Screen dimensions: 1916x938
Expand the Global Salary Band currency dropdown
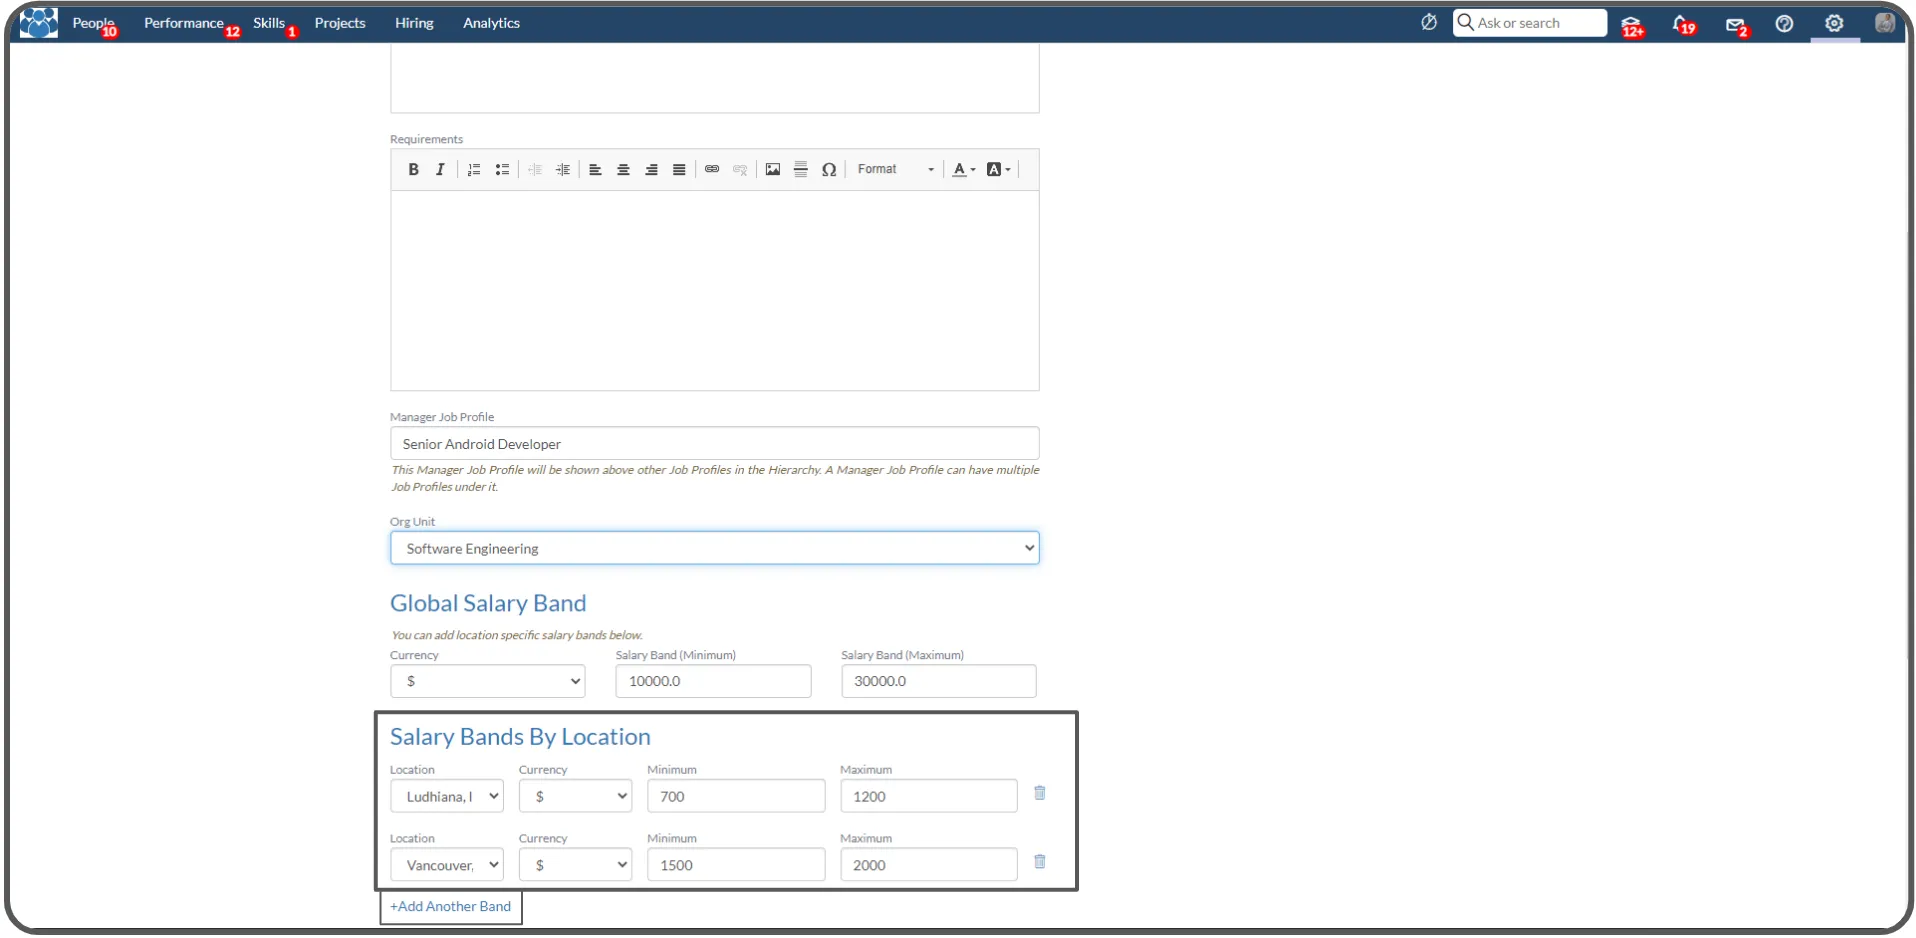coord(487,681)
